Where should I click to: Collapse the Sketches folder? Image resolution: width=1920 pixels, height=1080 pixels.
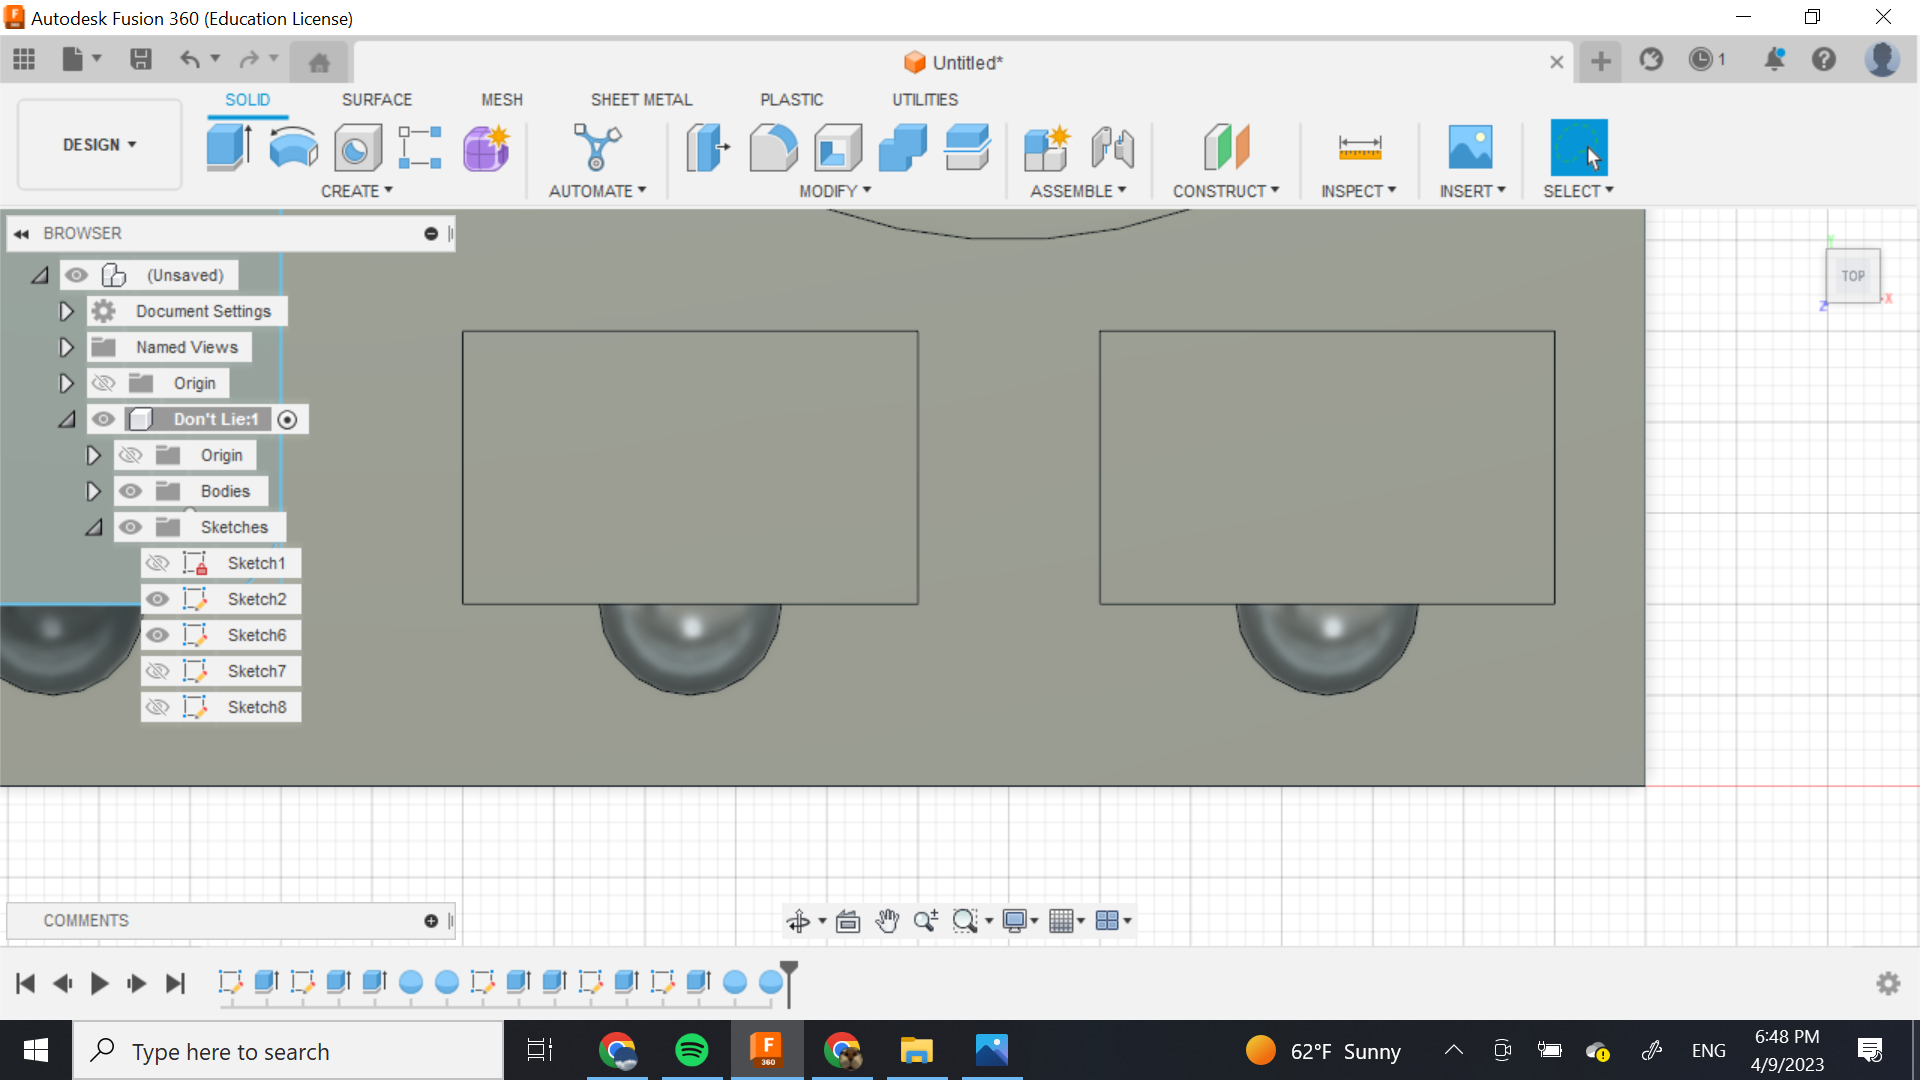(x=93, y=527)
